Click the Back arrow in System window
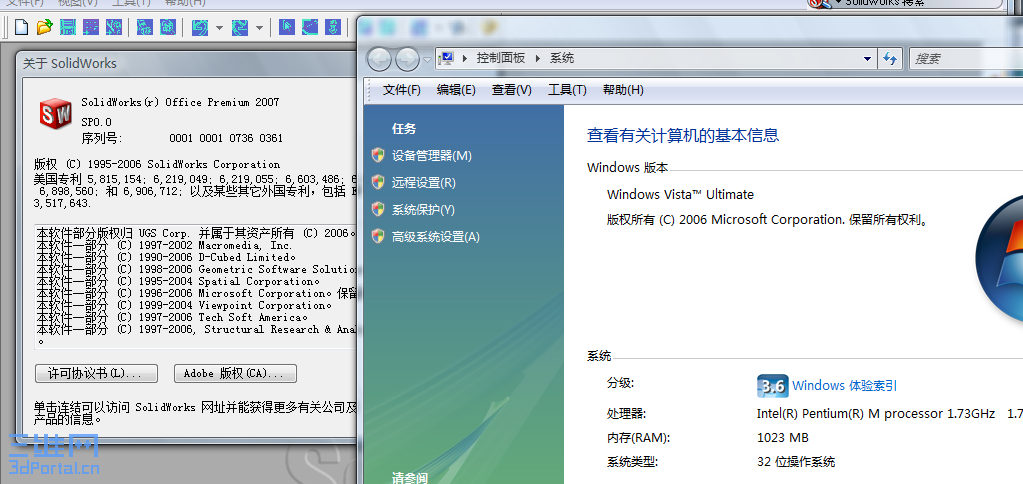Viewport: 1023px width, 484px height. 380,59
